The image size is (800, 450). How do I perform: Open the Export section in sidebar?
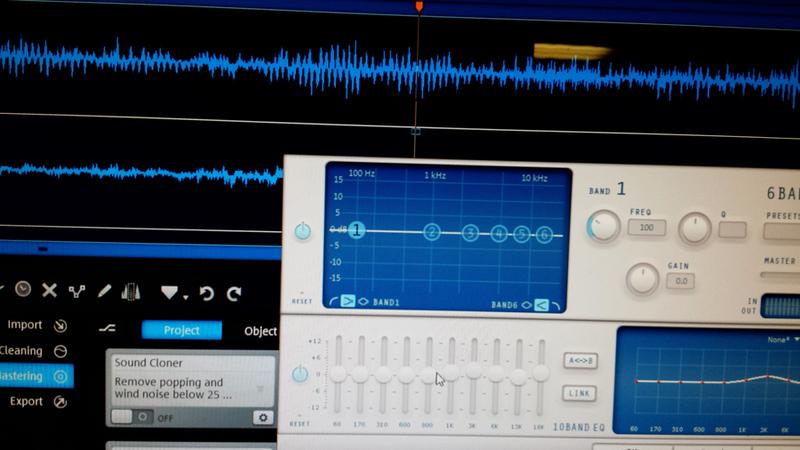pos(26,402)
